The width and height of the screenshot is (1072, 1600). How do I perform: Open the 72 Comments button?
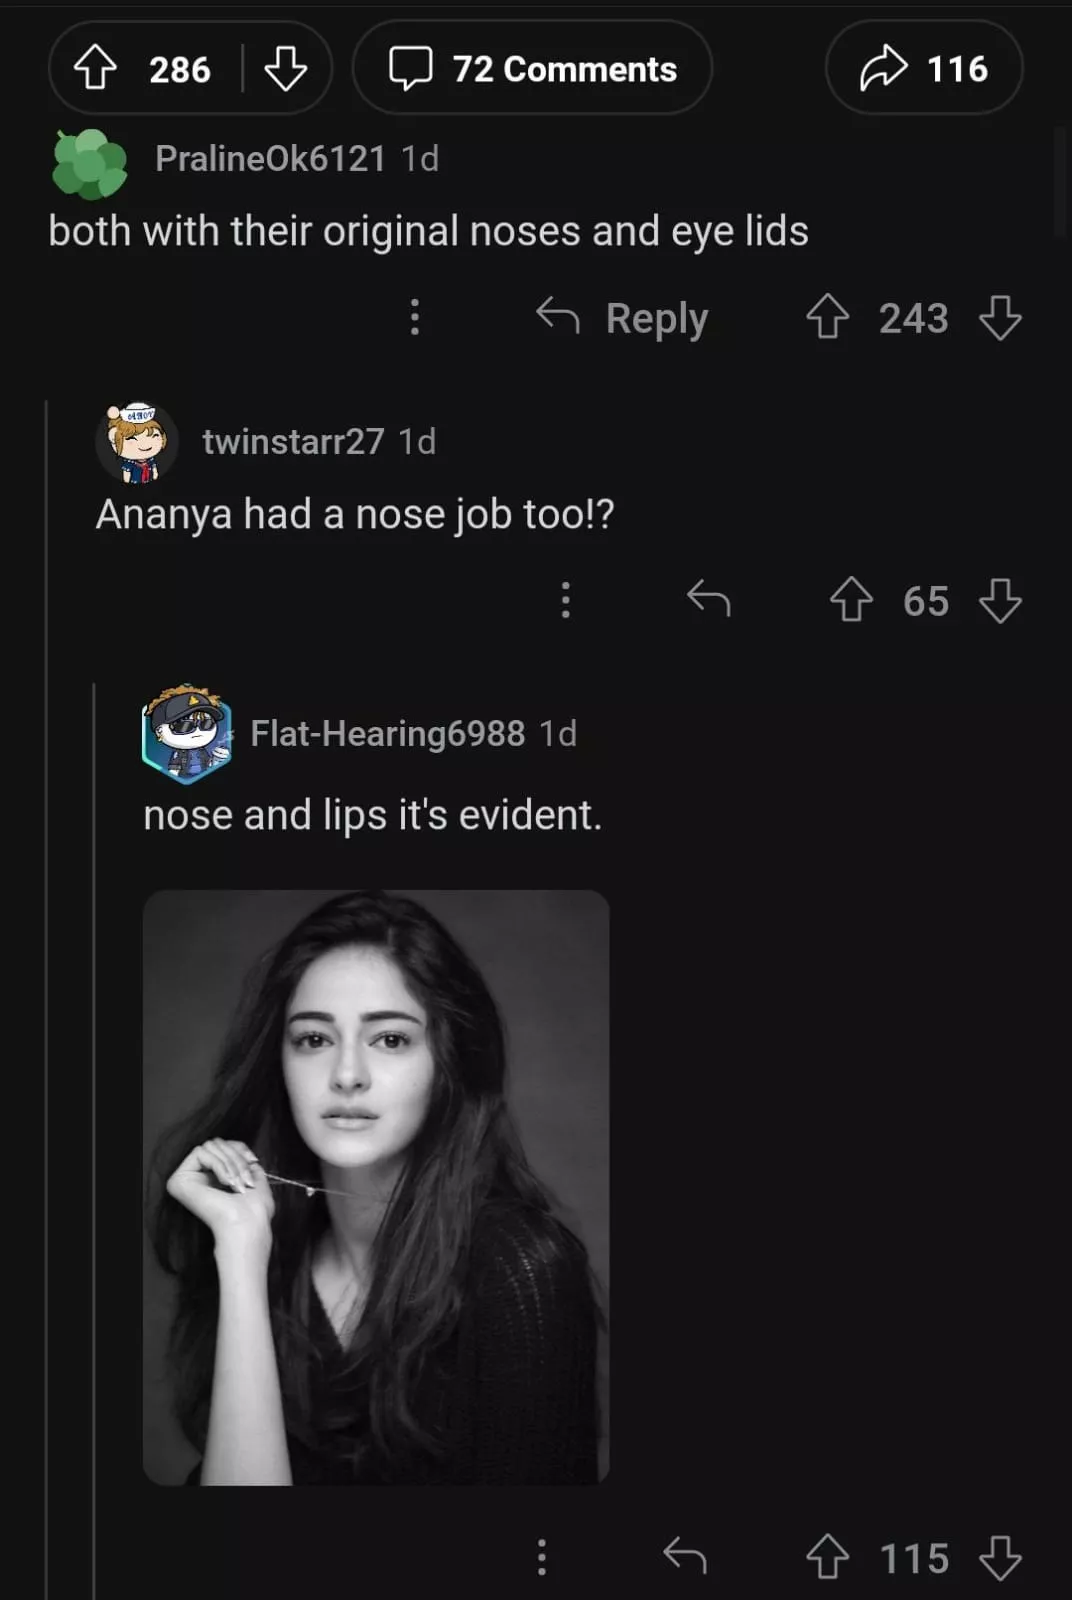[532, 69]
